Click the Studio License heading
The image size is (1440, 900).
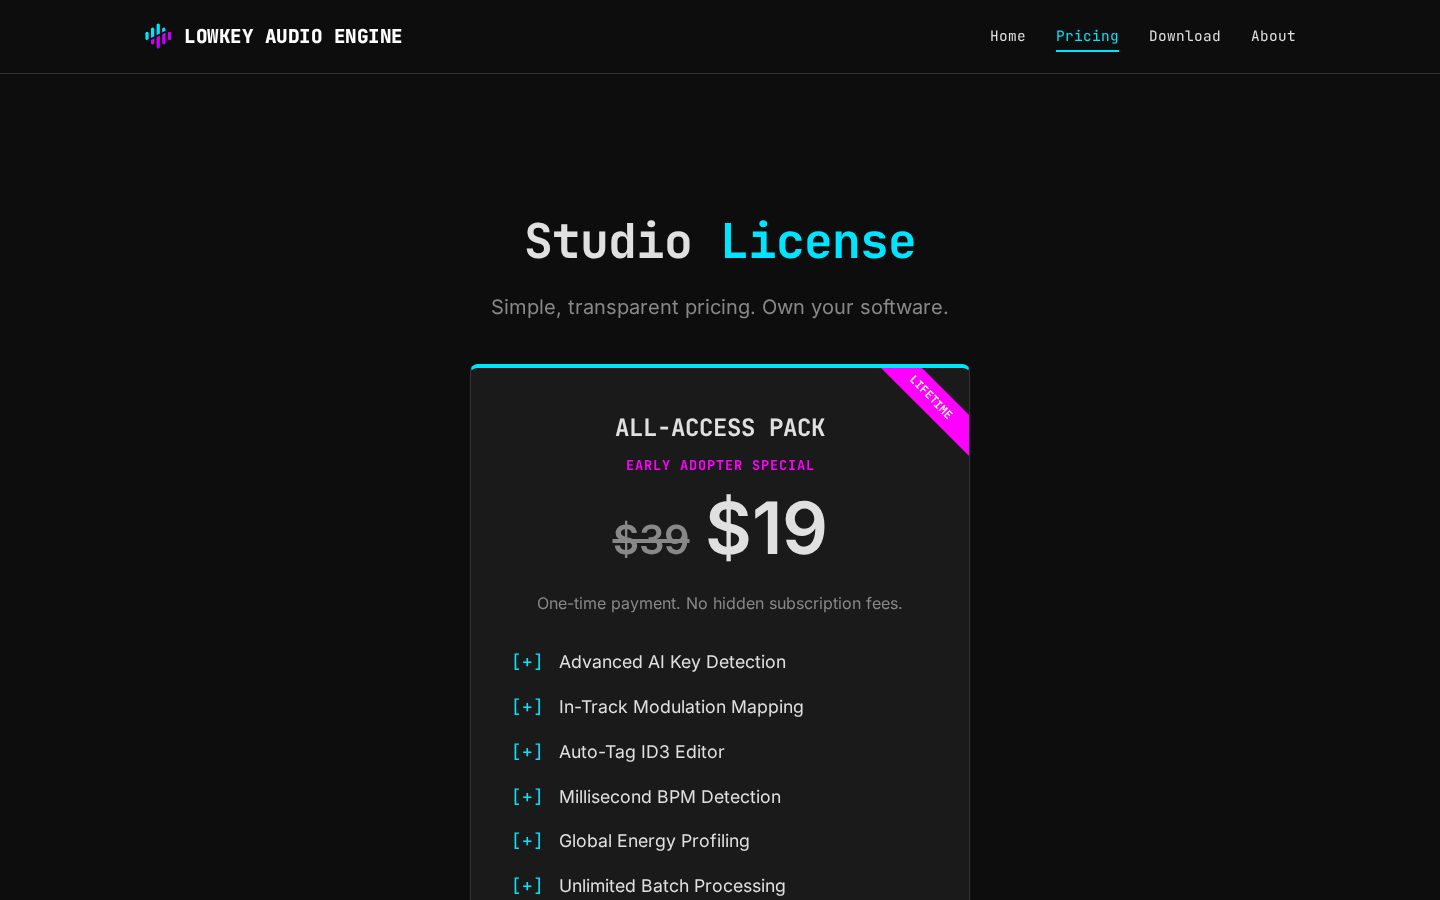coord(720,242)
